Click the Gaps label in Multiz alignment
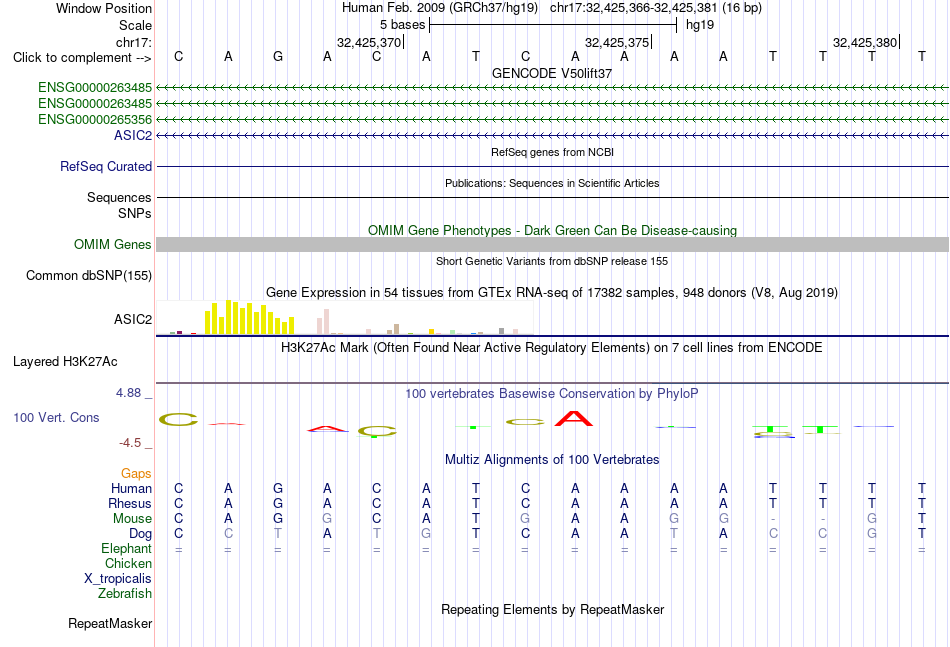This screenshot has height=647, width=950. [136, 473]
